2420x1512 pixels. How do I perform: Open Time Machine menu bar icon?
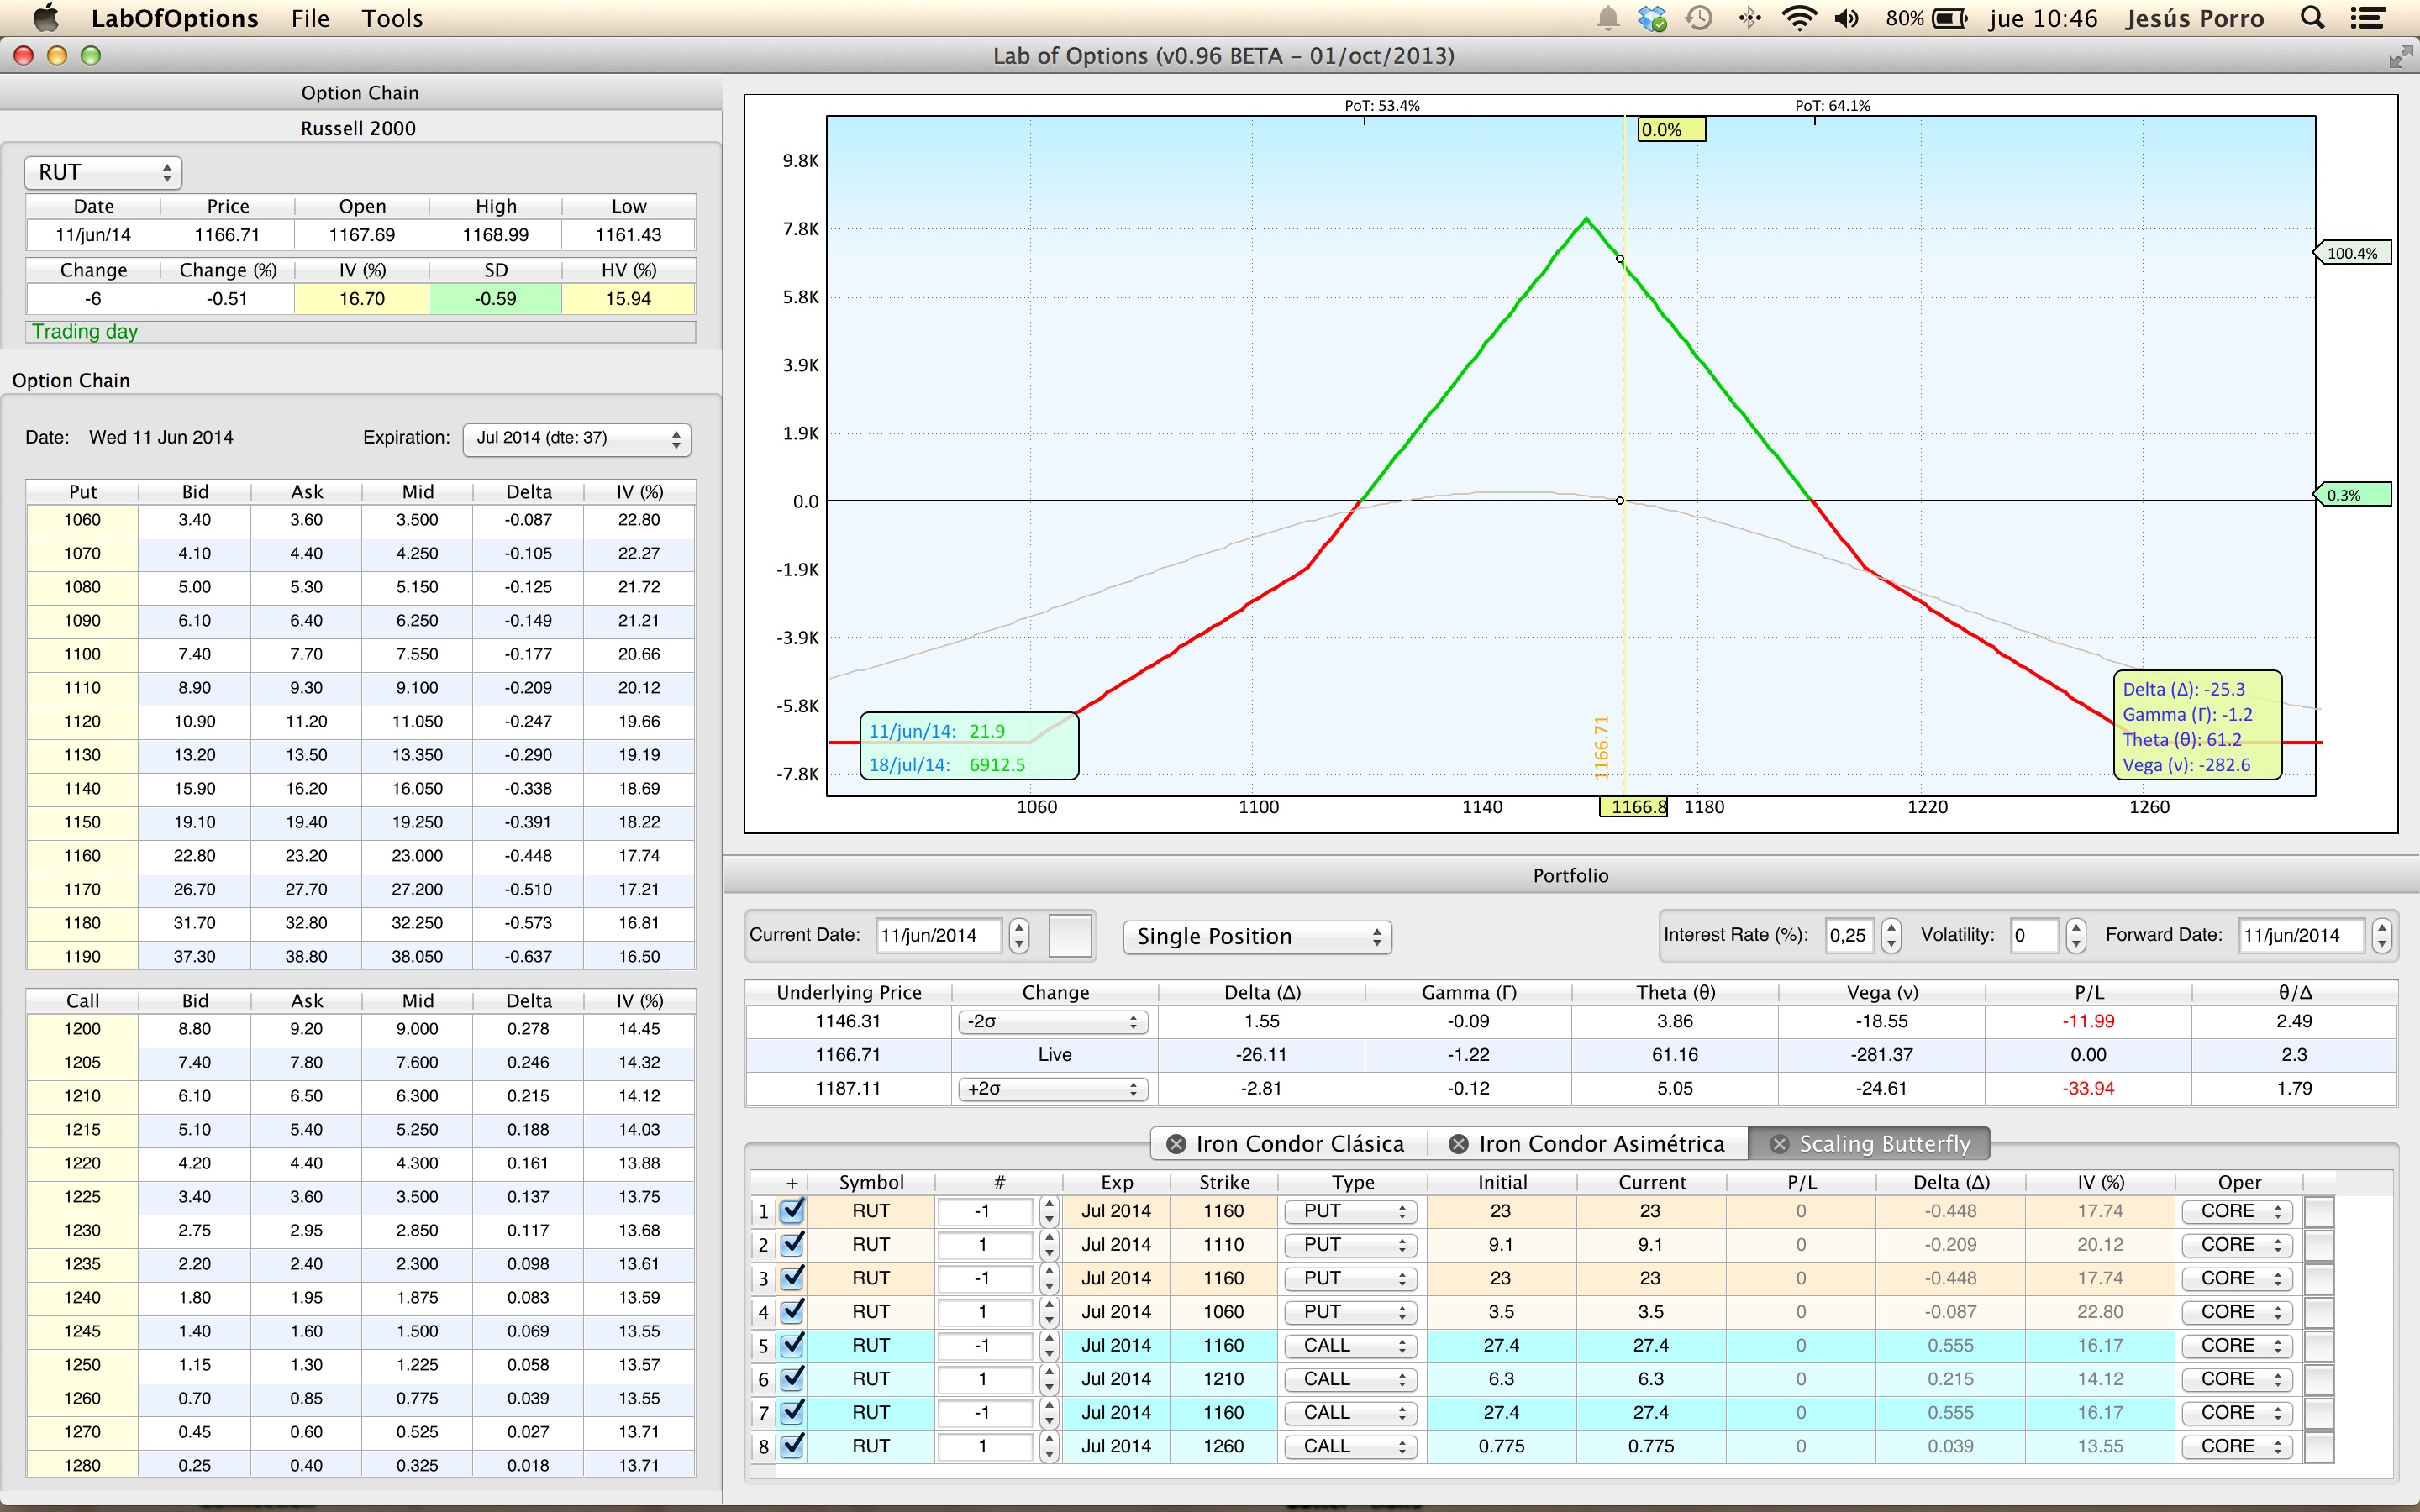click(x=1699, y=18)
